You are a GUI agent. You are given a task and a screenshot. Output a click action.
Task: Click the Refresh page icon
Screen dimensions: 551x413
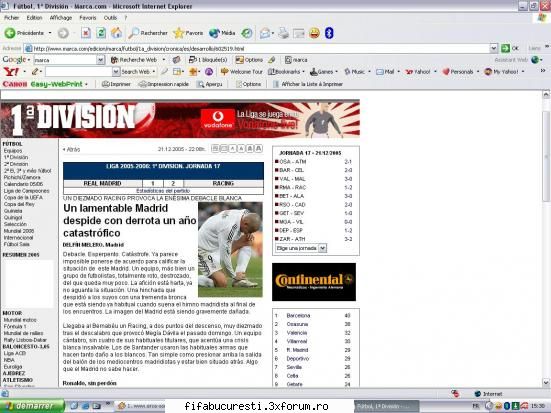point(101,33)
